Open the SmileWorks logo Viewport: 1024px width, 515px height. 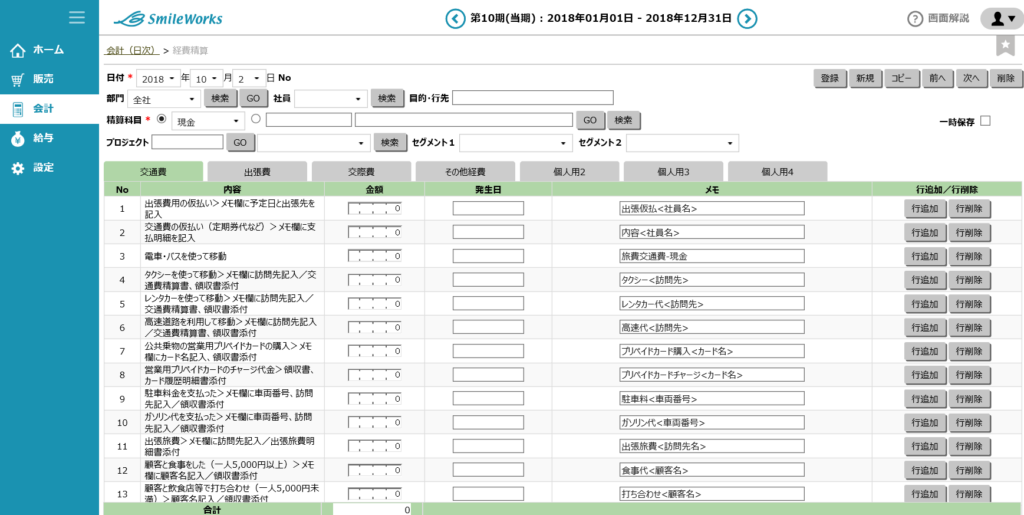168,18
